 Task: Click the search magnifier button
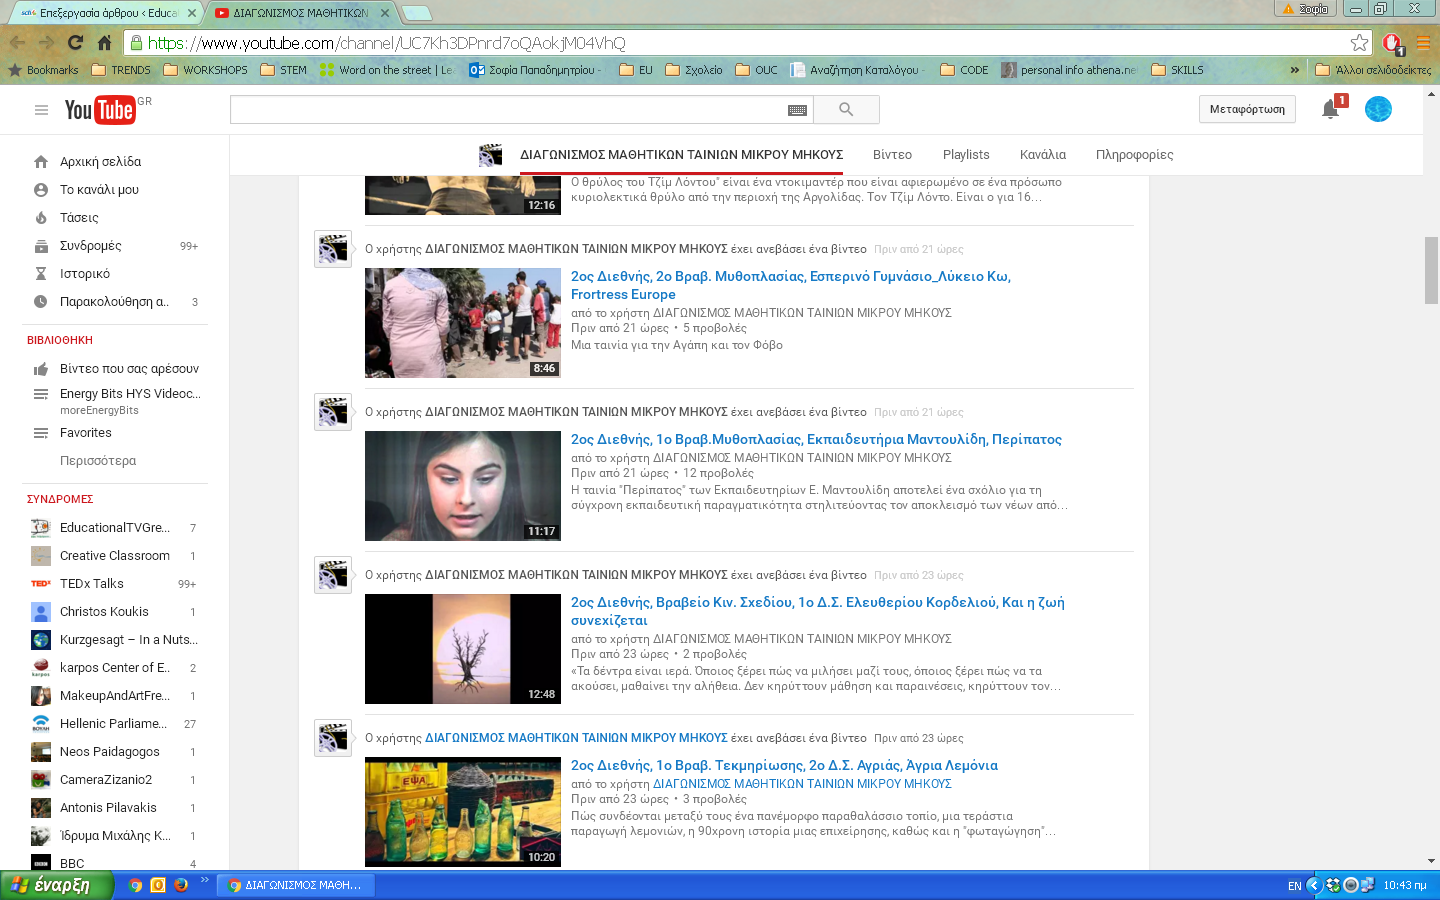click(x=846, y=110)
